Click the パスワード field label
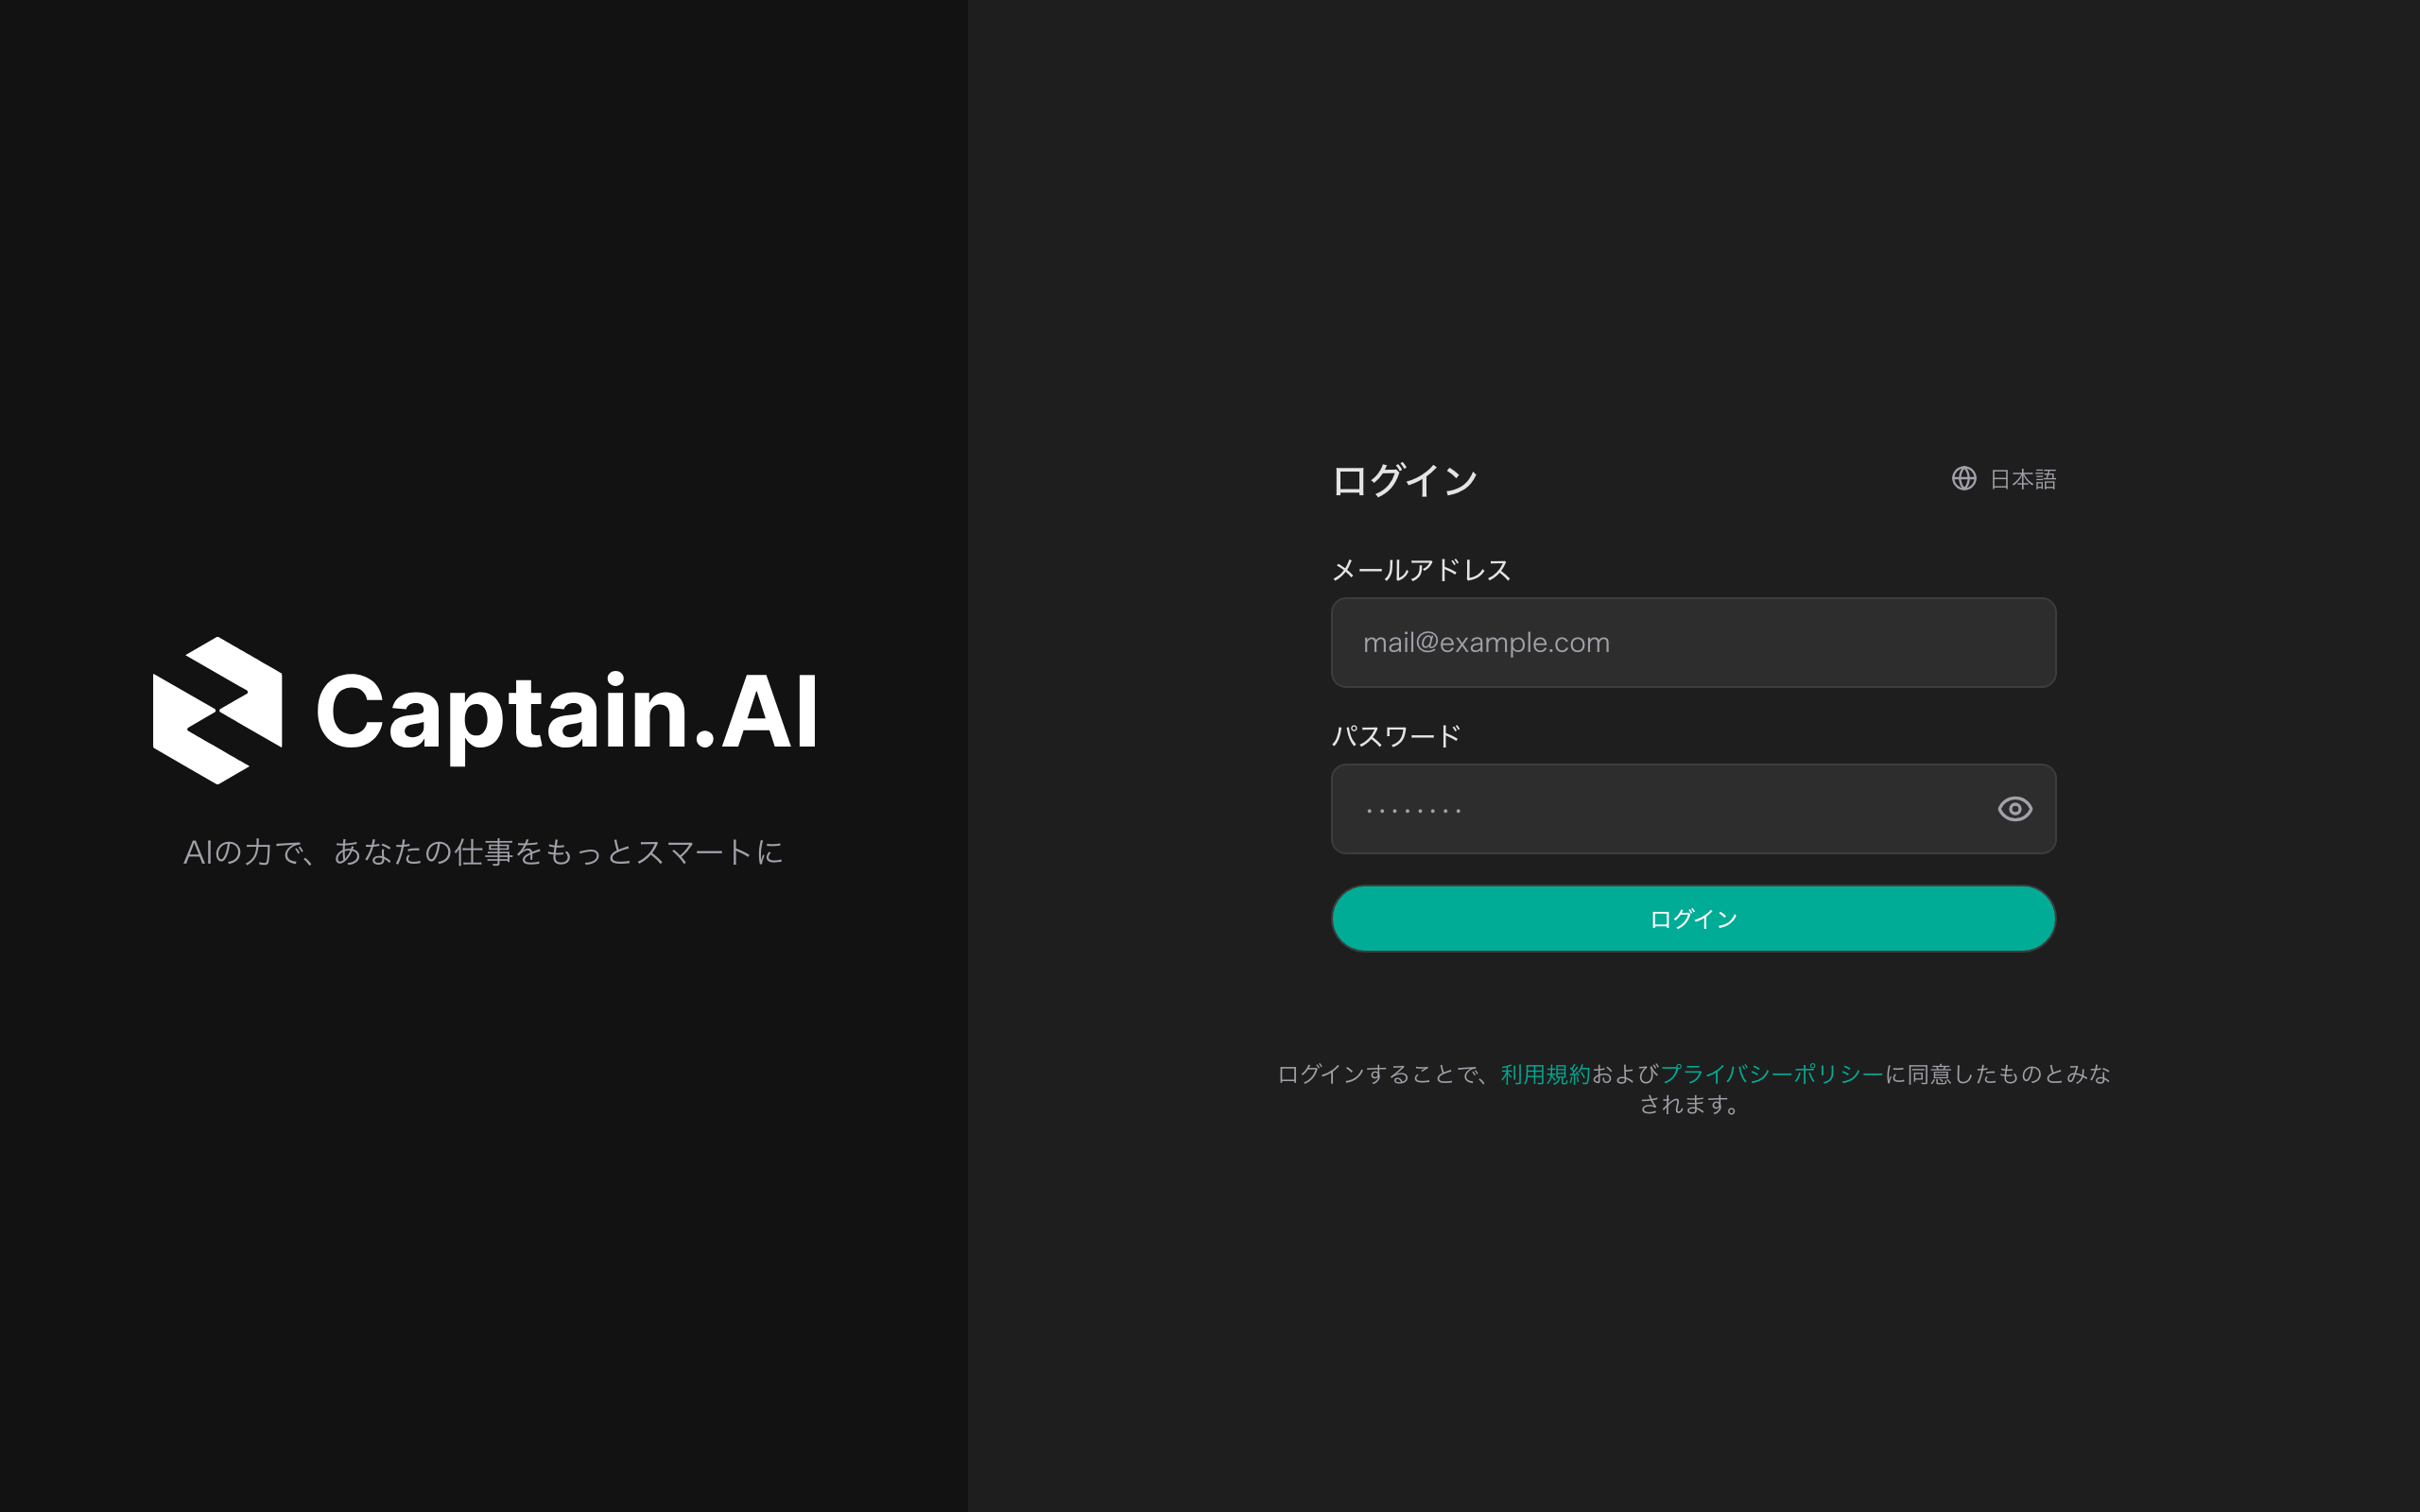The height and width of the screenshot is (1512, 2420). point(1396,736)
